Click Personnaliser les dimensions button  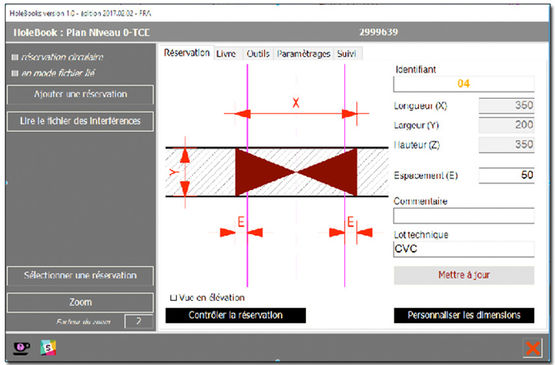[x=464, y=315]
